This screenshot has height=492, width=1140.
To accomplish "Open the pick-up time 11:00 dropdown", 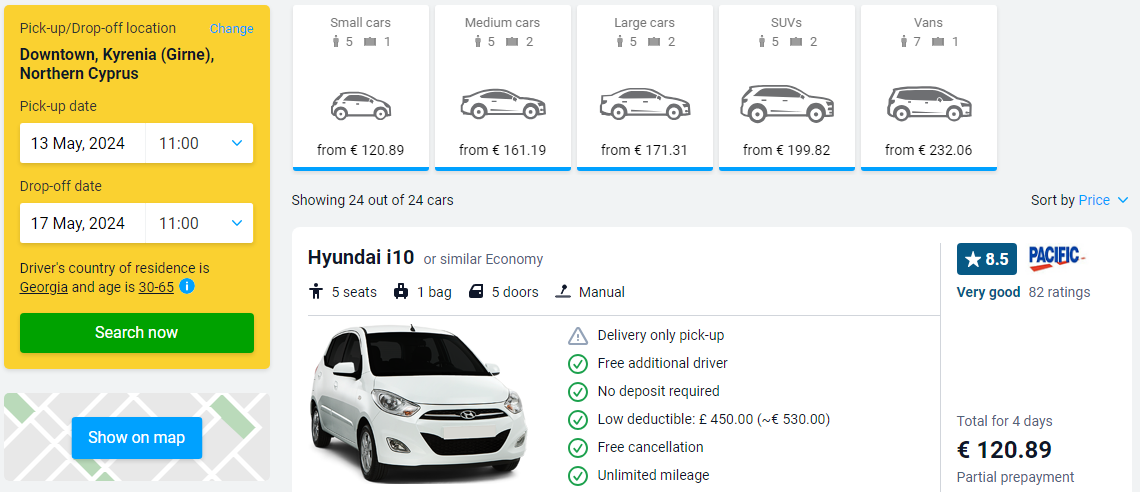I will tap(200, 143).
